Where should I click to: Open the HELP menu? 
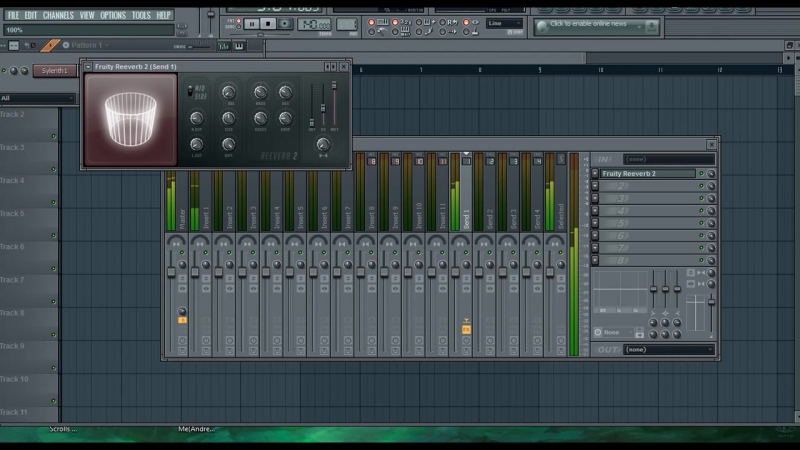[163, 15]
